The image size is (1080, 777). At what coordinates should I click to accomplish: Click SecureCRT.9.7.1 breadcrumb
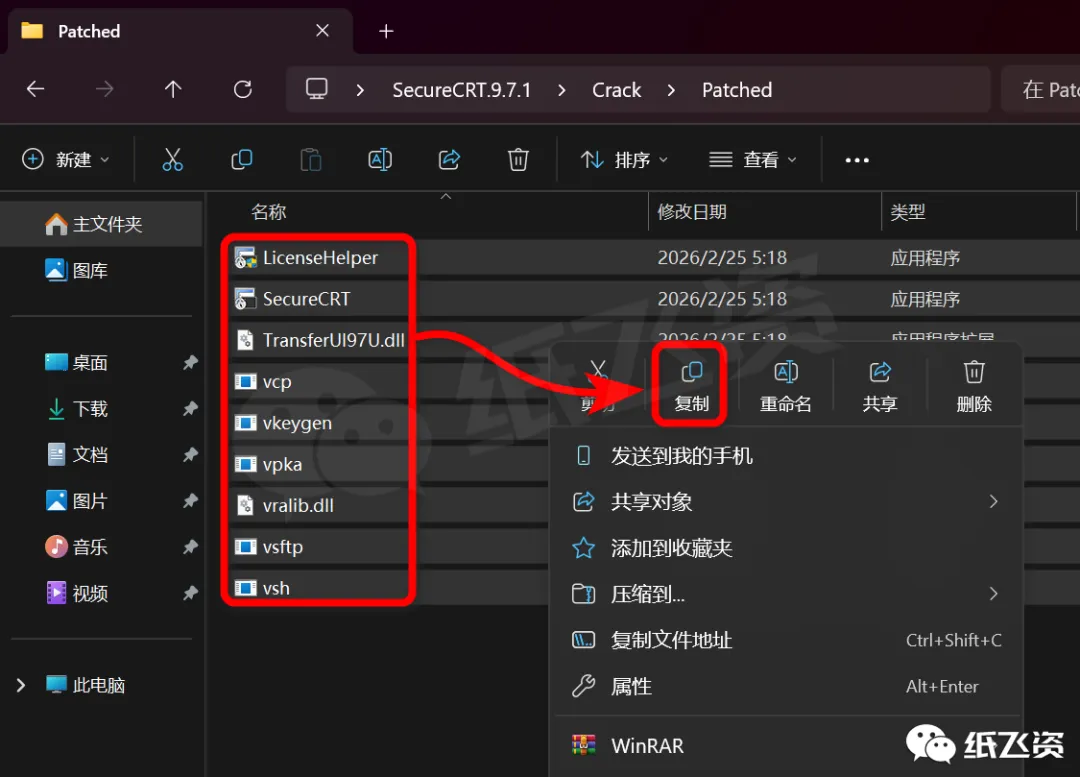[461, 90]
